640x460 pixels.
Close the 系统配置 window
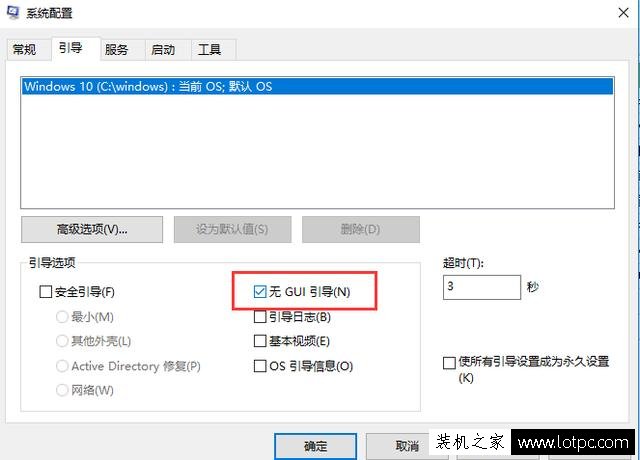[x=623, y=13]
